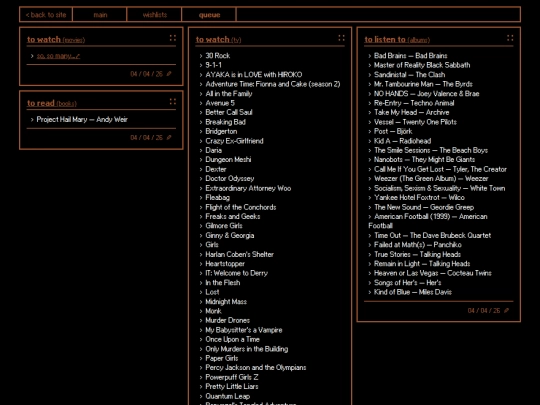Click 'Adventure Time: Fionna and Cake (season 2)'
Viewport: 540px width, 405px height.
tap(273, 84)
